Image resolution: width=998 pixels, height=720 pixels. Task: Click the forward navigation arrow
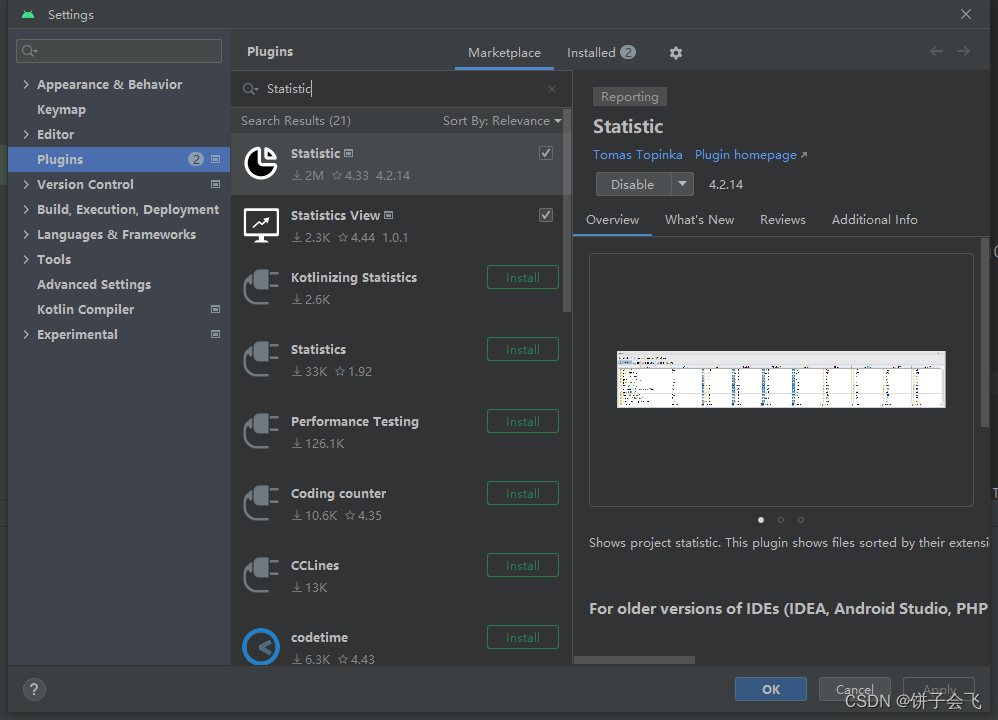click(x=963, y=51)
